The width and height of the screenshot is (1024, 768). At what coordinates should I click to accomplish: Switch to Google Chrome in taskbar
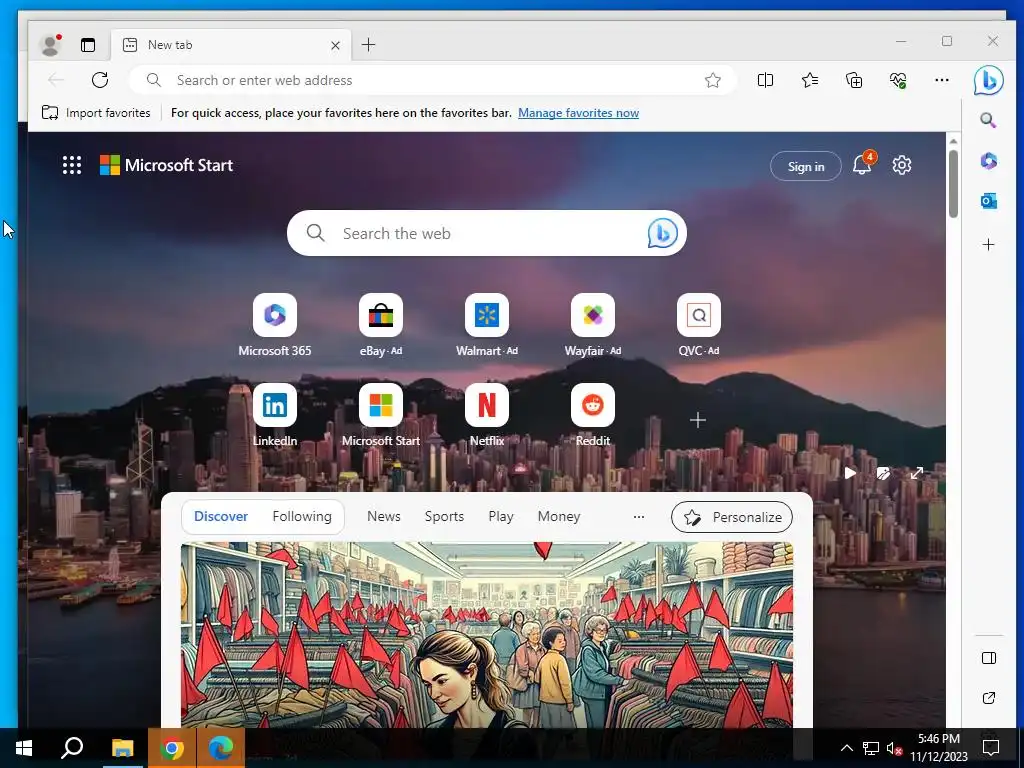[172, 748]
